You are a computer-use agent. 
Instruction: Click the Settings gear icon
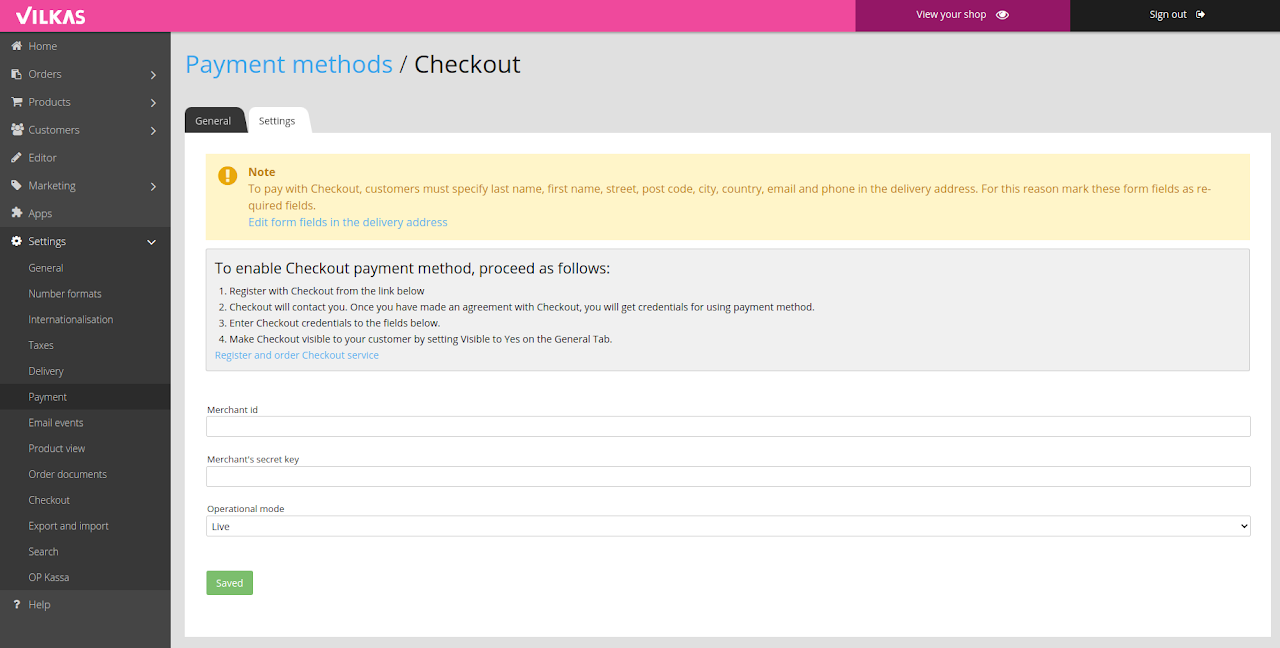[16, 241]
